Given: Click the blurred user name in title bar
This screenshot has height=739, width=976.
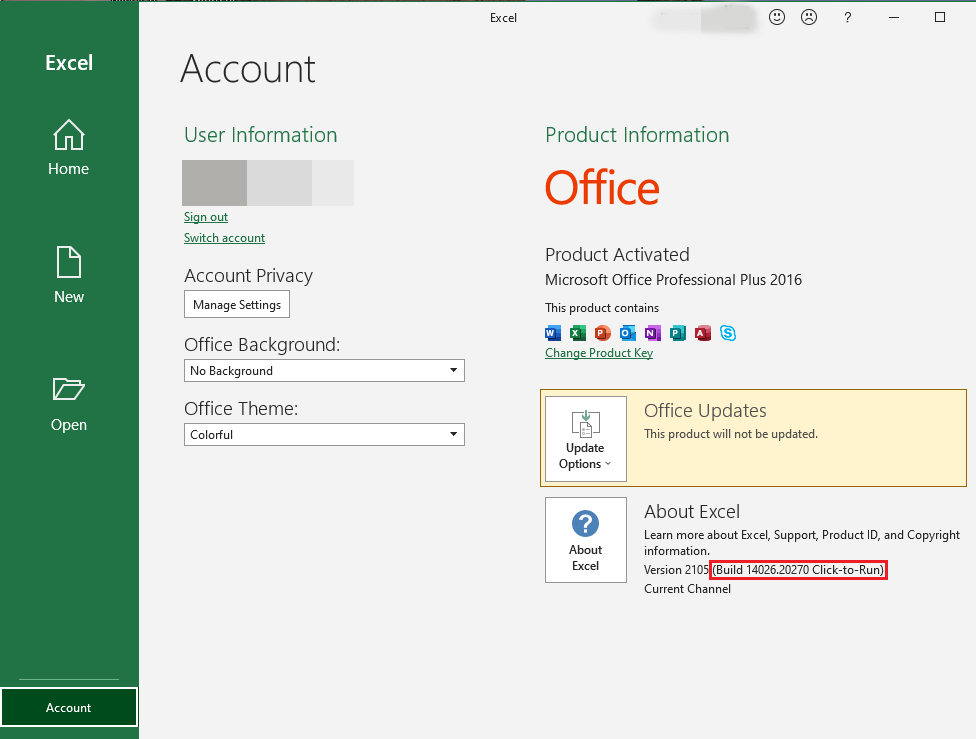Looking at the screenshot, I should click(705, 19).
